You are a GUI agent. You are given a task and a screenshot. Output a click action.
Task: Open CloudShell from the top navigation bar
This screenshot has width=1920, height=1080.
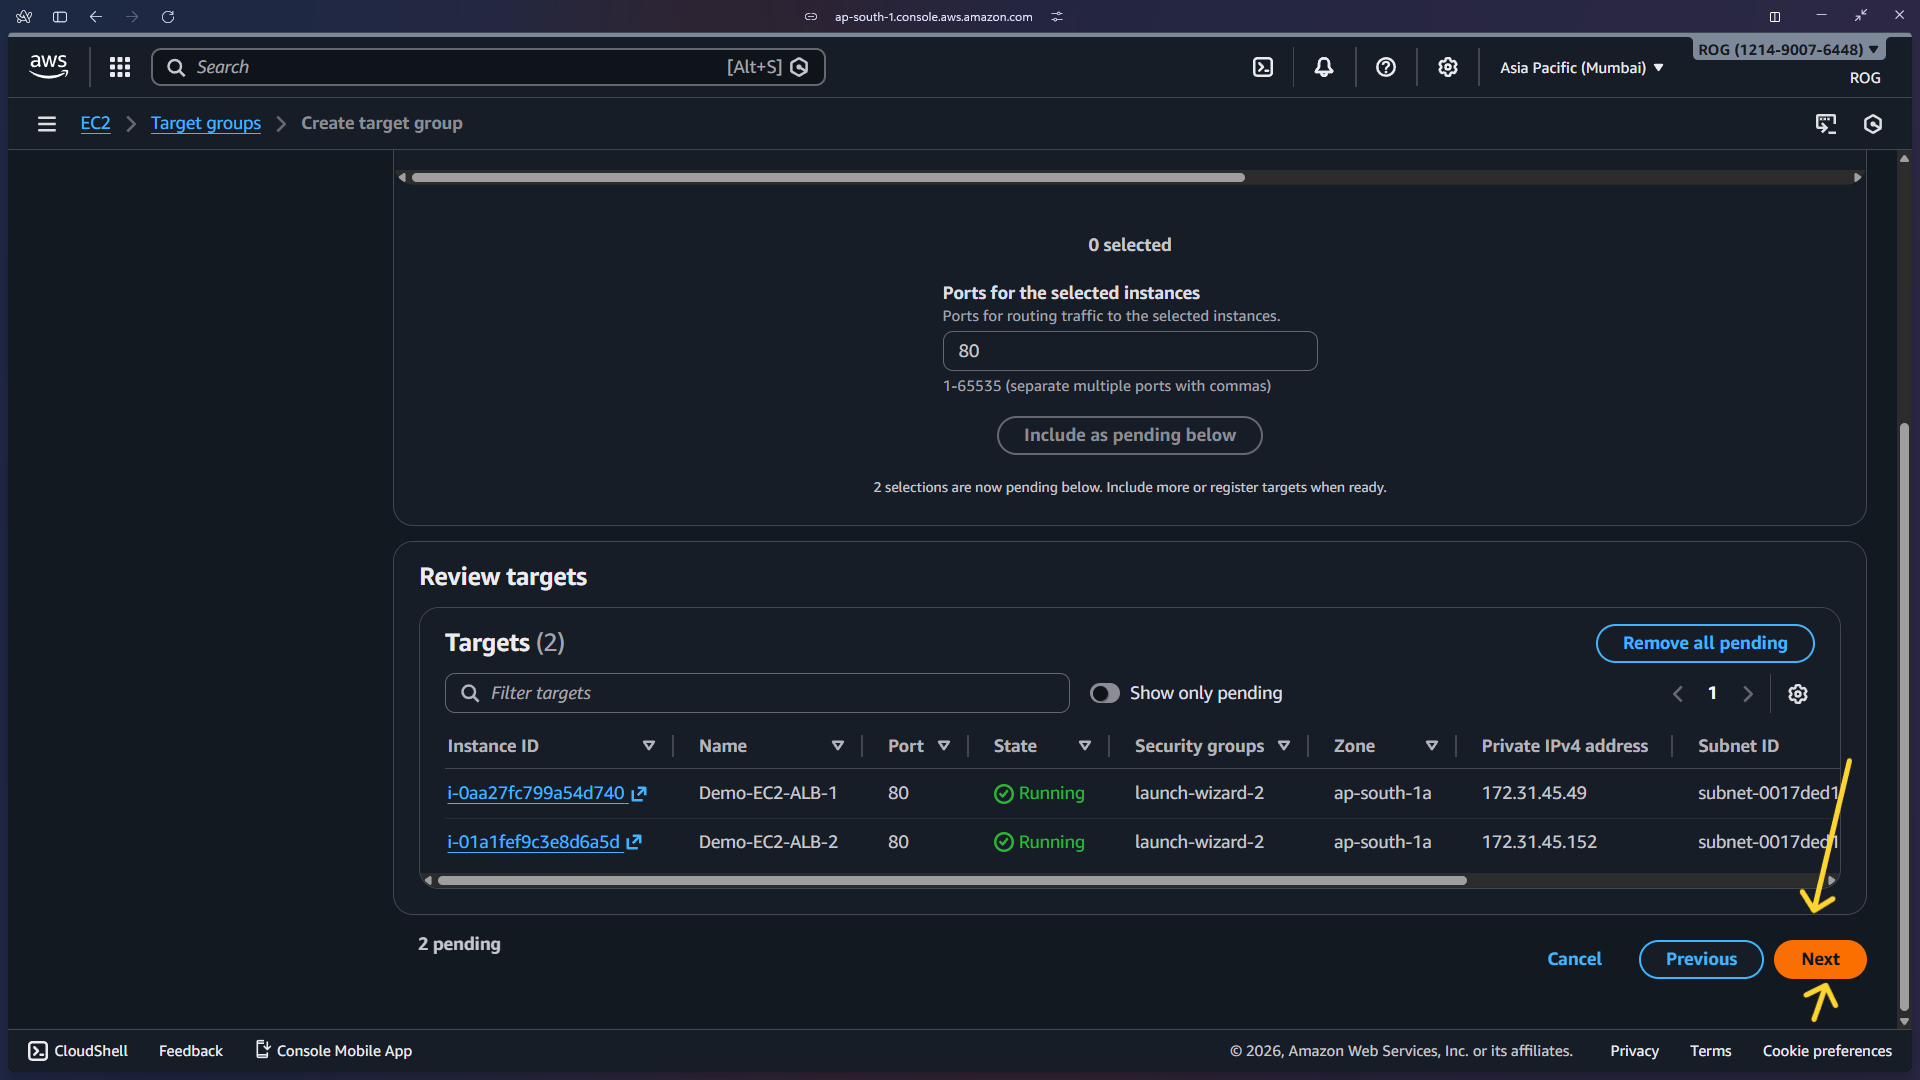(1263, 67)
